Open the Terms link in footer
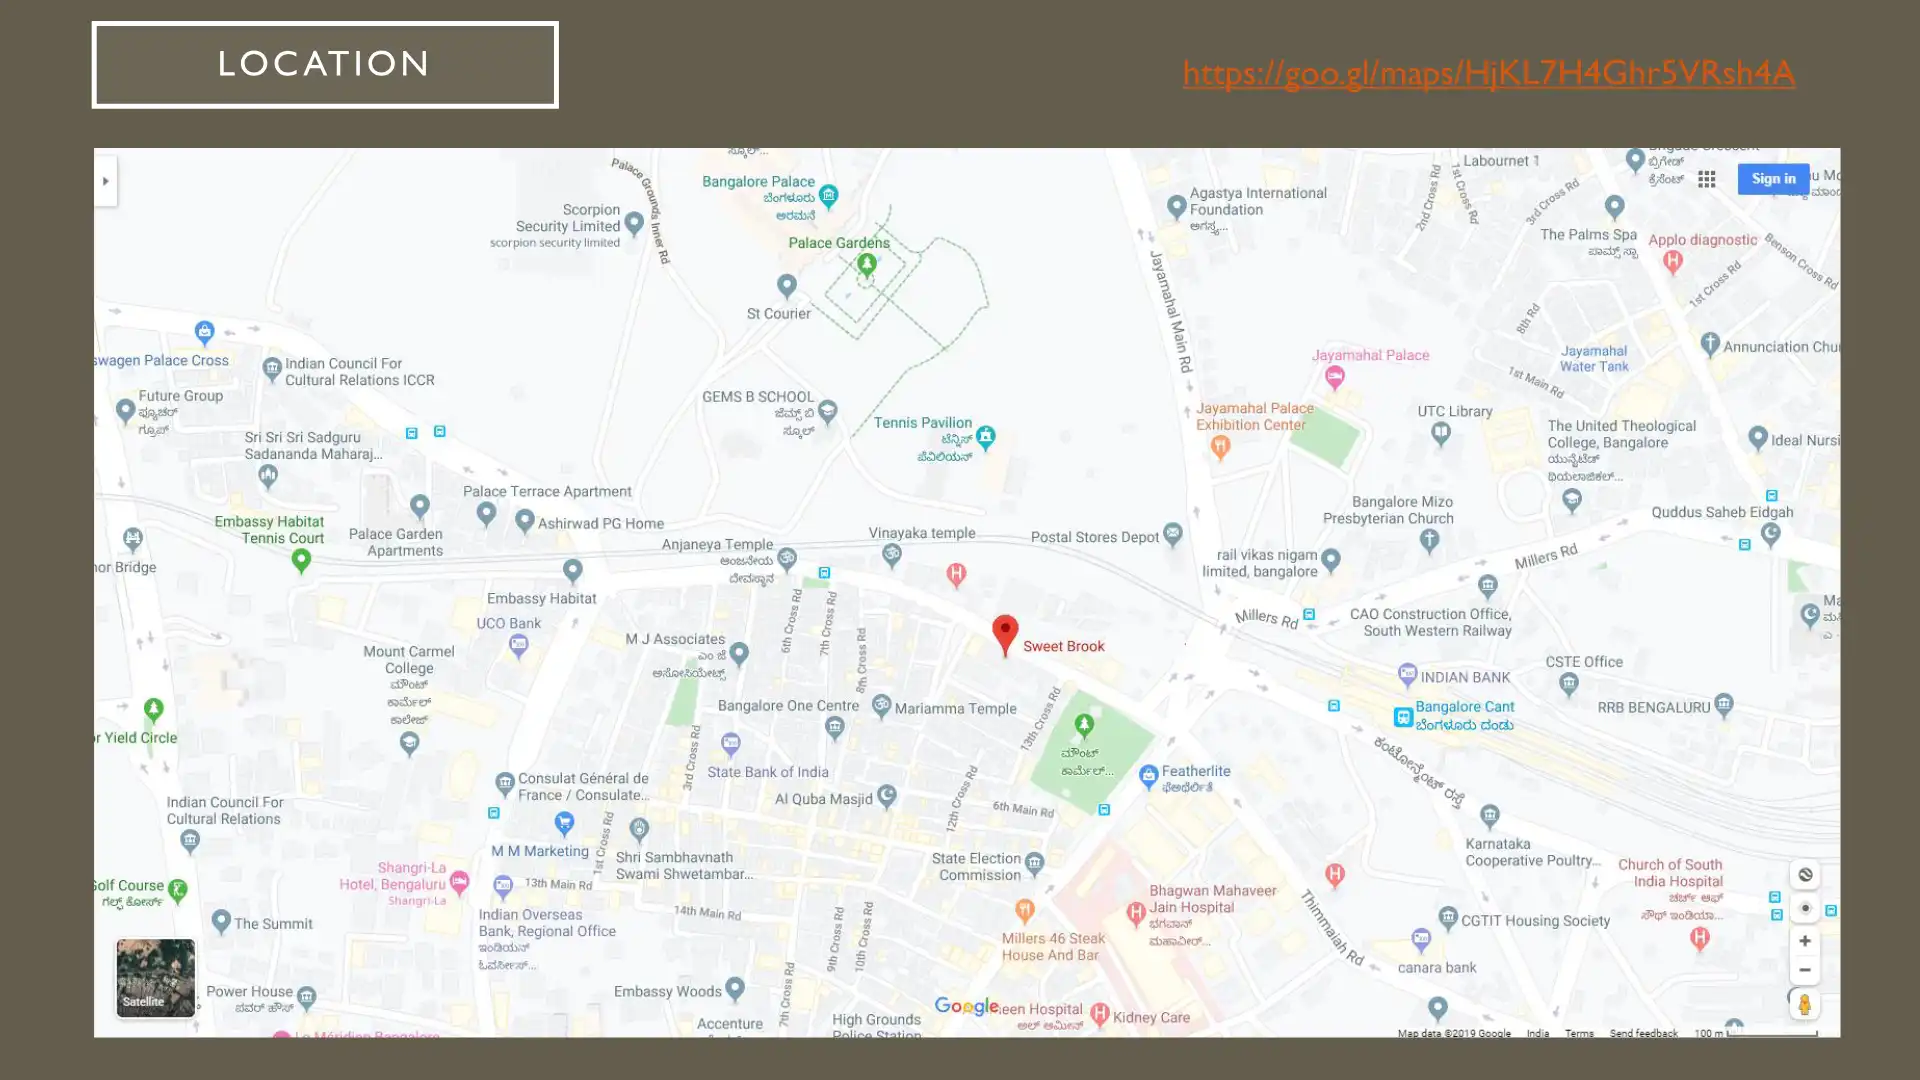The height and width of the screenshot is (1080, 1920). [1579, 1033]
